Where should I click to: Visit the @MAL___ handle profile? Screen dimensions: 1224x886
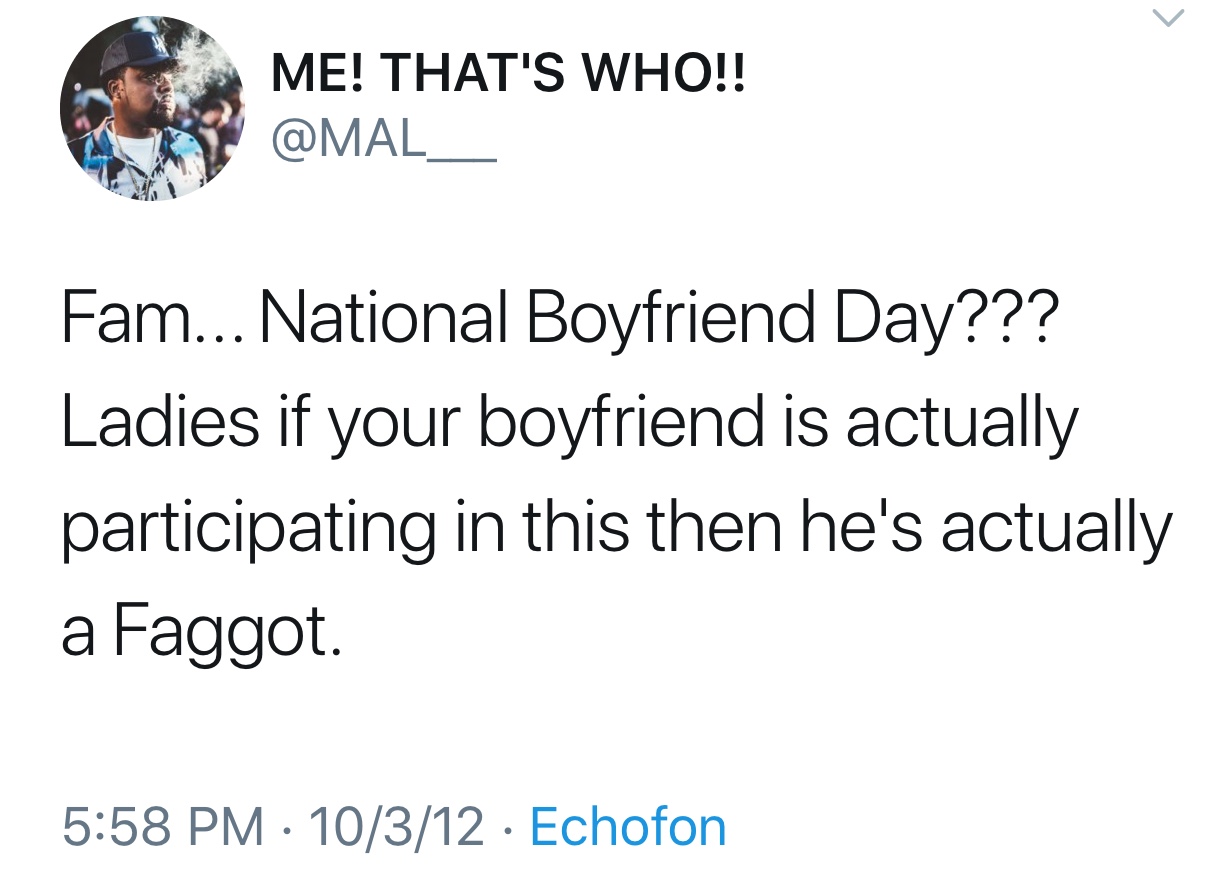point(382,140)
